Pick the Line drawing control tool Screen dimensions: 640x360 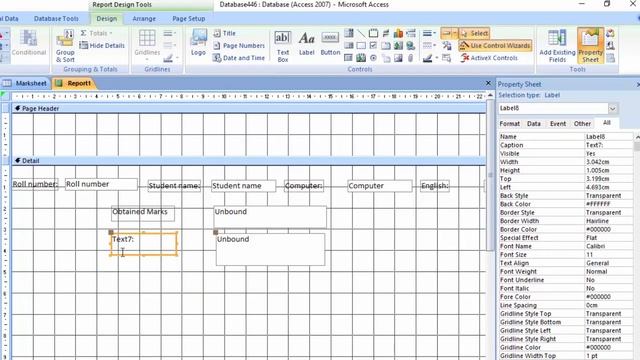click(361, 33)
